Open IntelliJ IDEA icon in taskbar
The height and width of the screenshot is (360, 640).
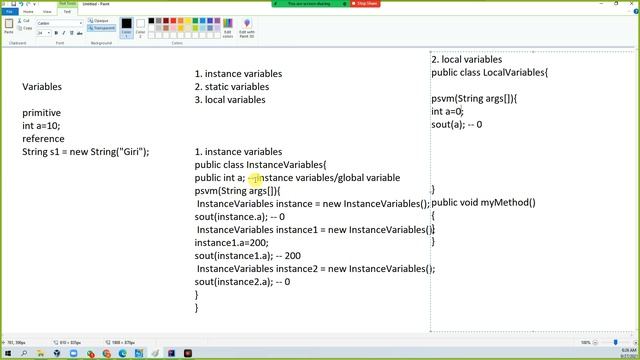point(171,353)
